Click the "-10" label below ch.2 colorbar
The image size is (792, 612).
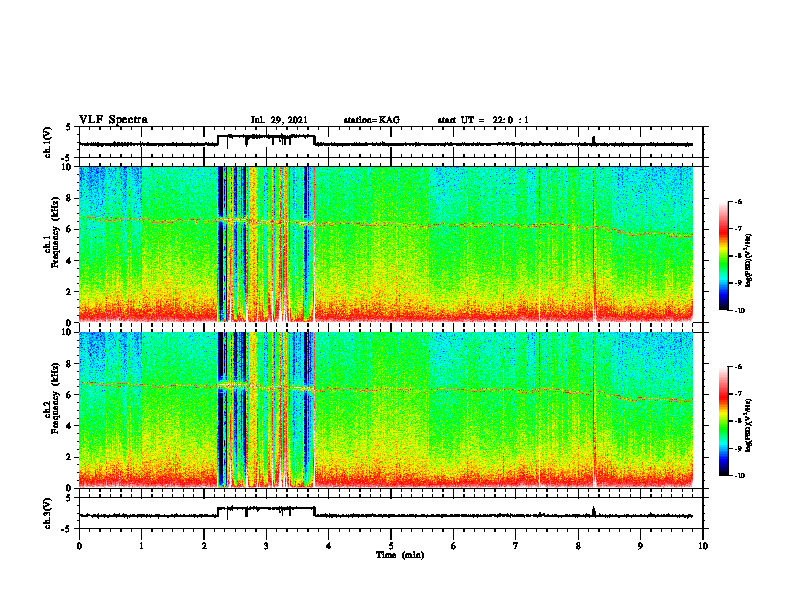tap(738, 475)
